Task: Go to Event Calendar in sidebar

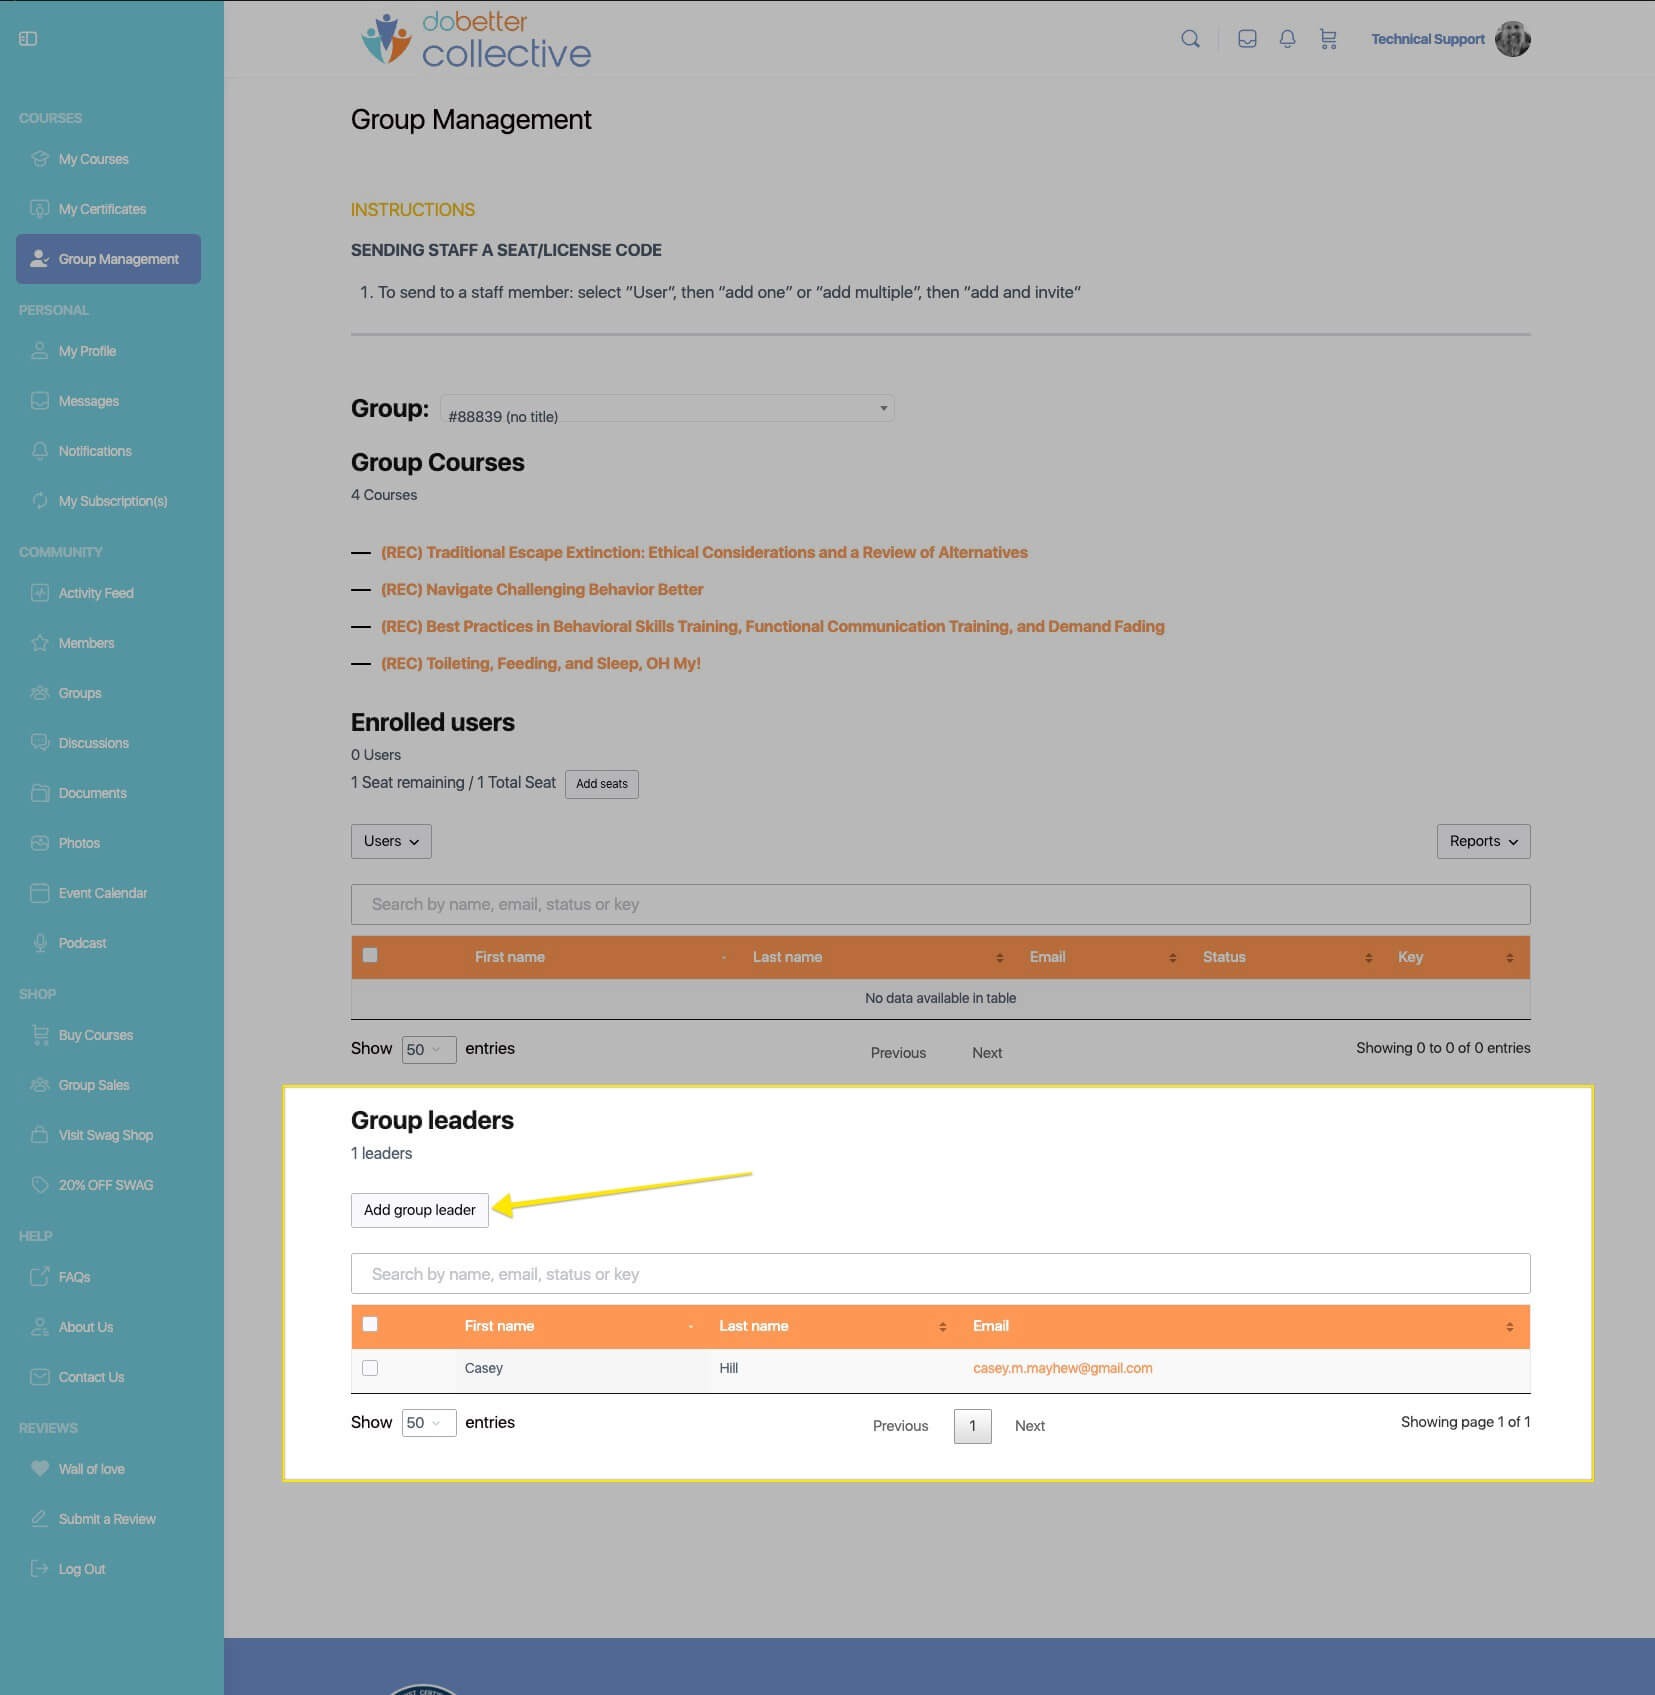Action: click(102, 893)
